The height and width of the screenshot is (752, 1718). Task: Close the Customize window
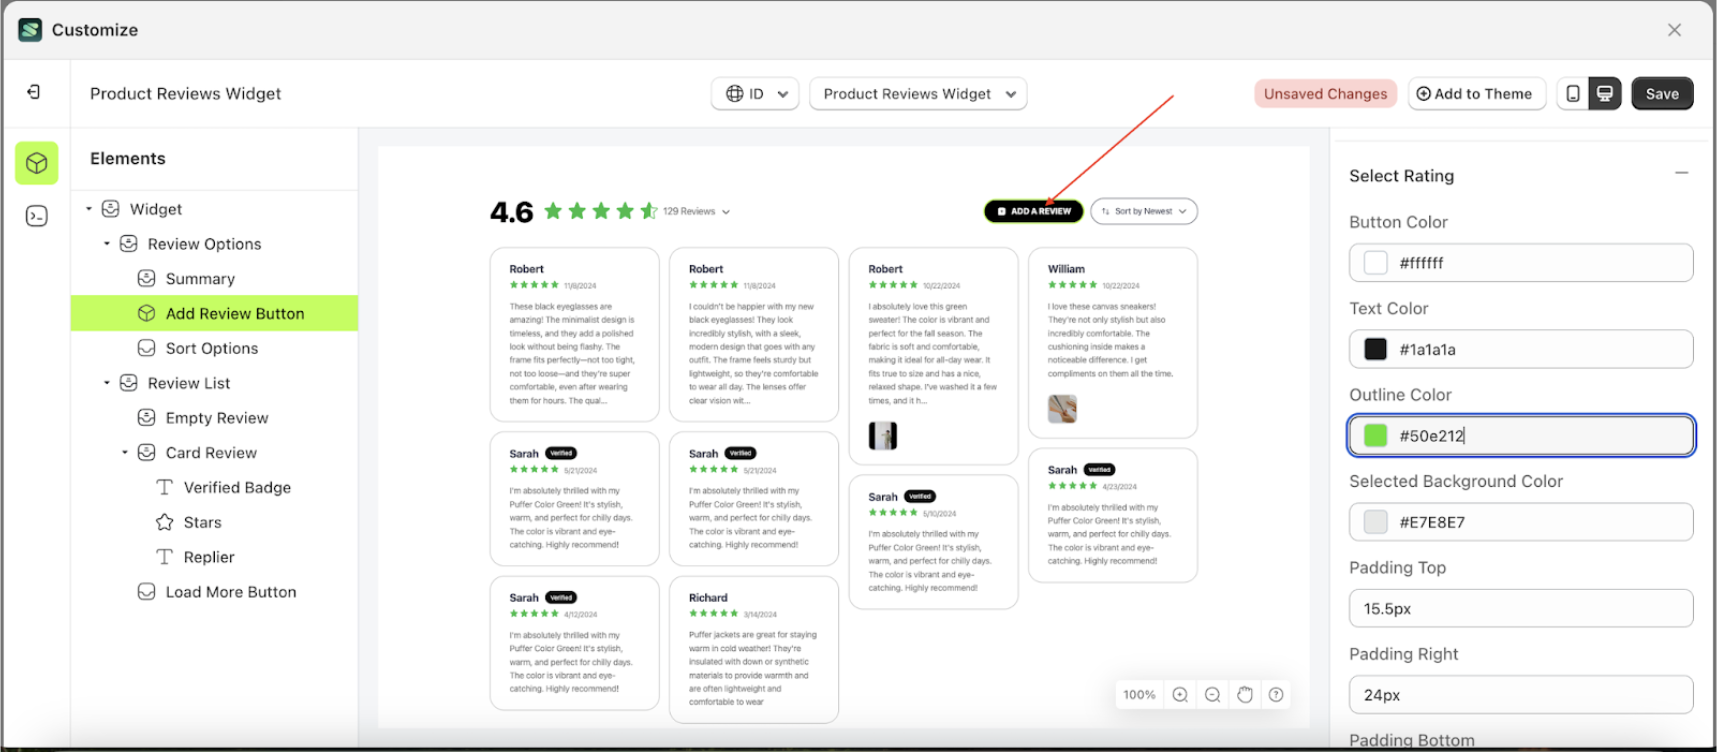click(x=1674, y=30)
